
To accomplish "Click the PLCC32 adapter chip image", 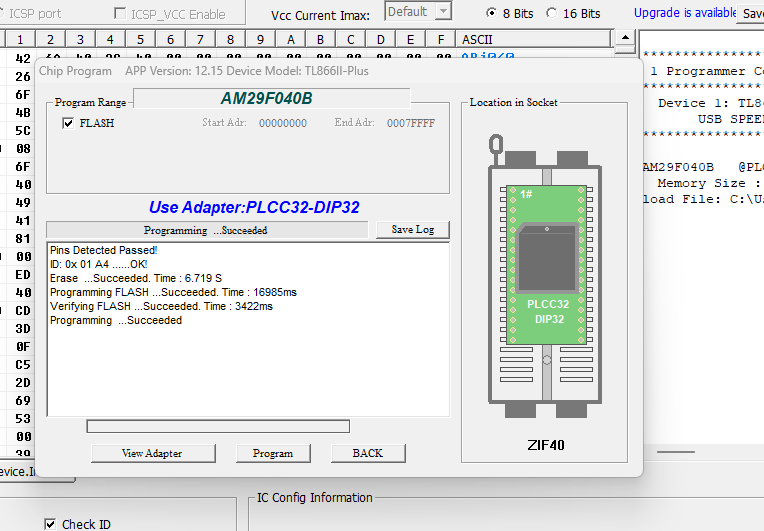I will 547,258.
